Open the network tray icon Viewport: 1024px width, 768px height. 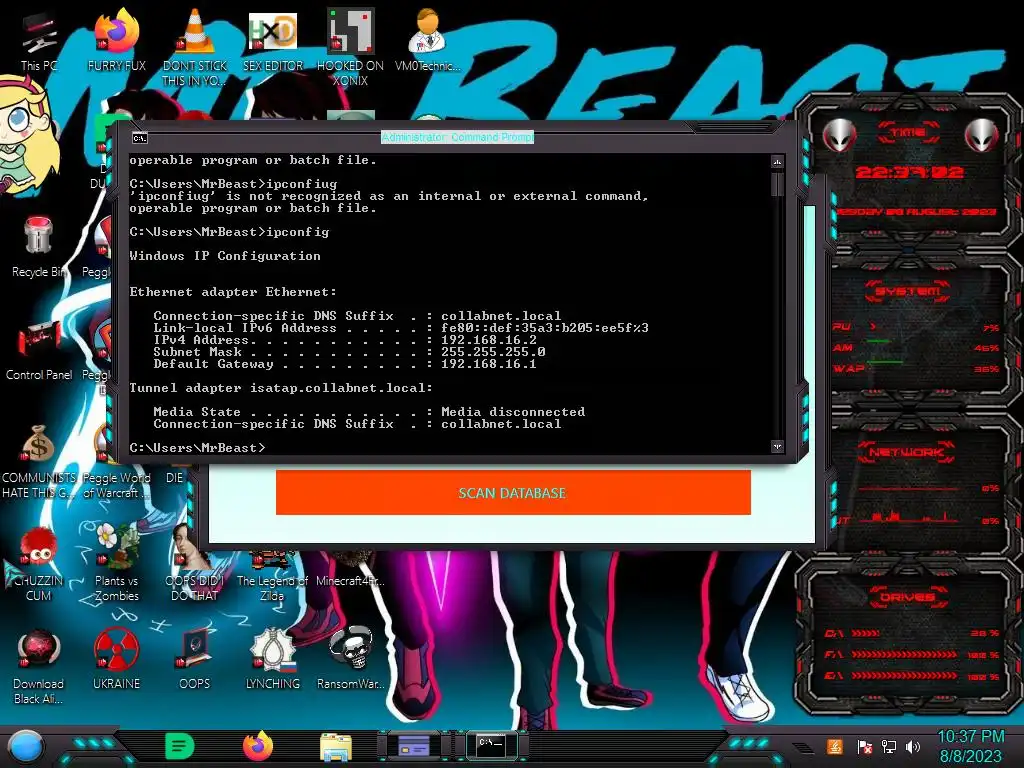pos(888,746)
